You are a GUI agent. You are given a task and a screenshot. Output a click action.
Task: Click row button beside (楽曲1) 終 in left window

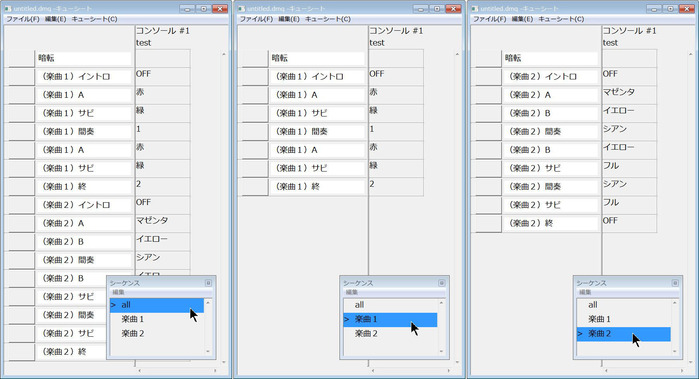[x=21, y=187]
